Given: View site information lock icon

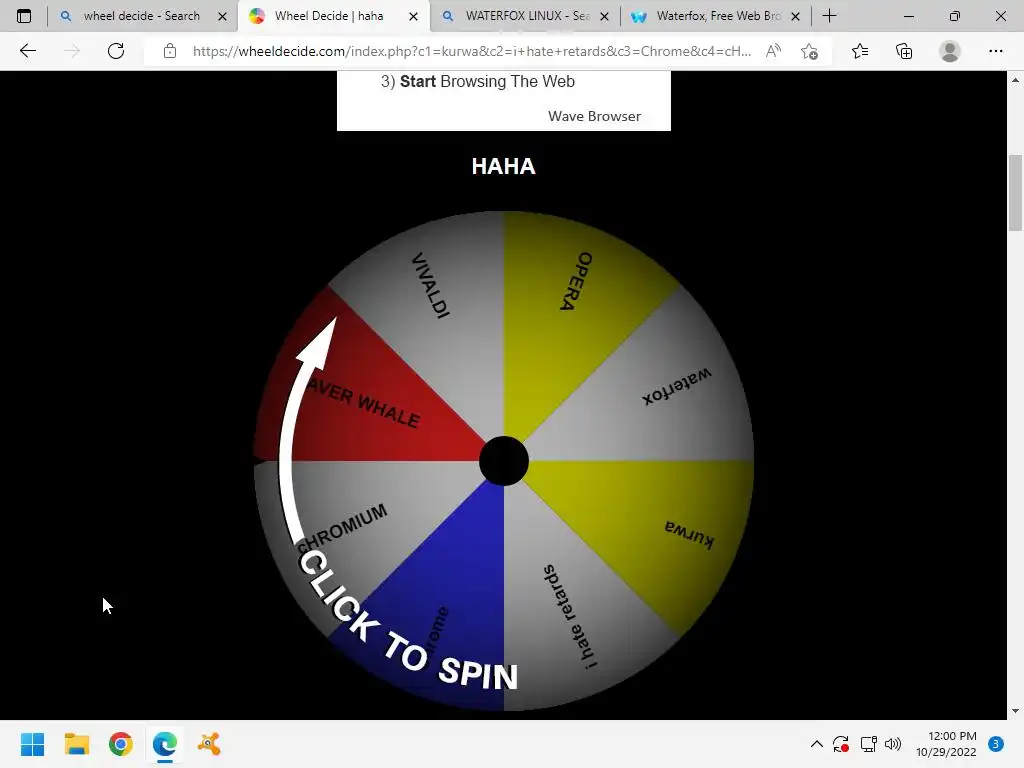Looking at the screenshot, I should [170, 51].
